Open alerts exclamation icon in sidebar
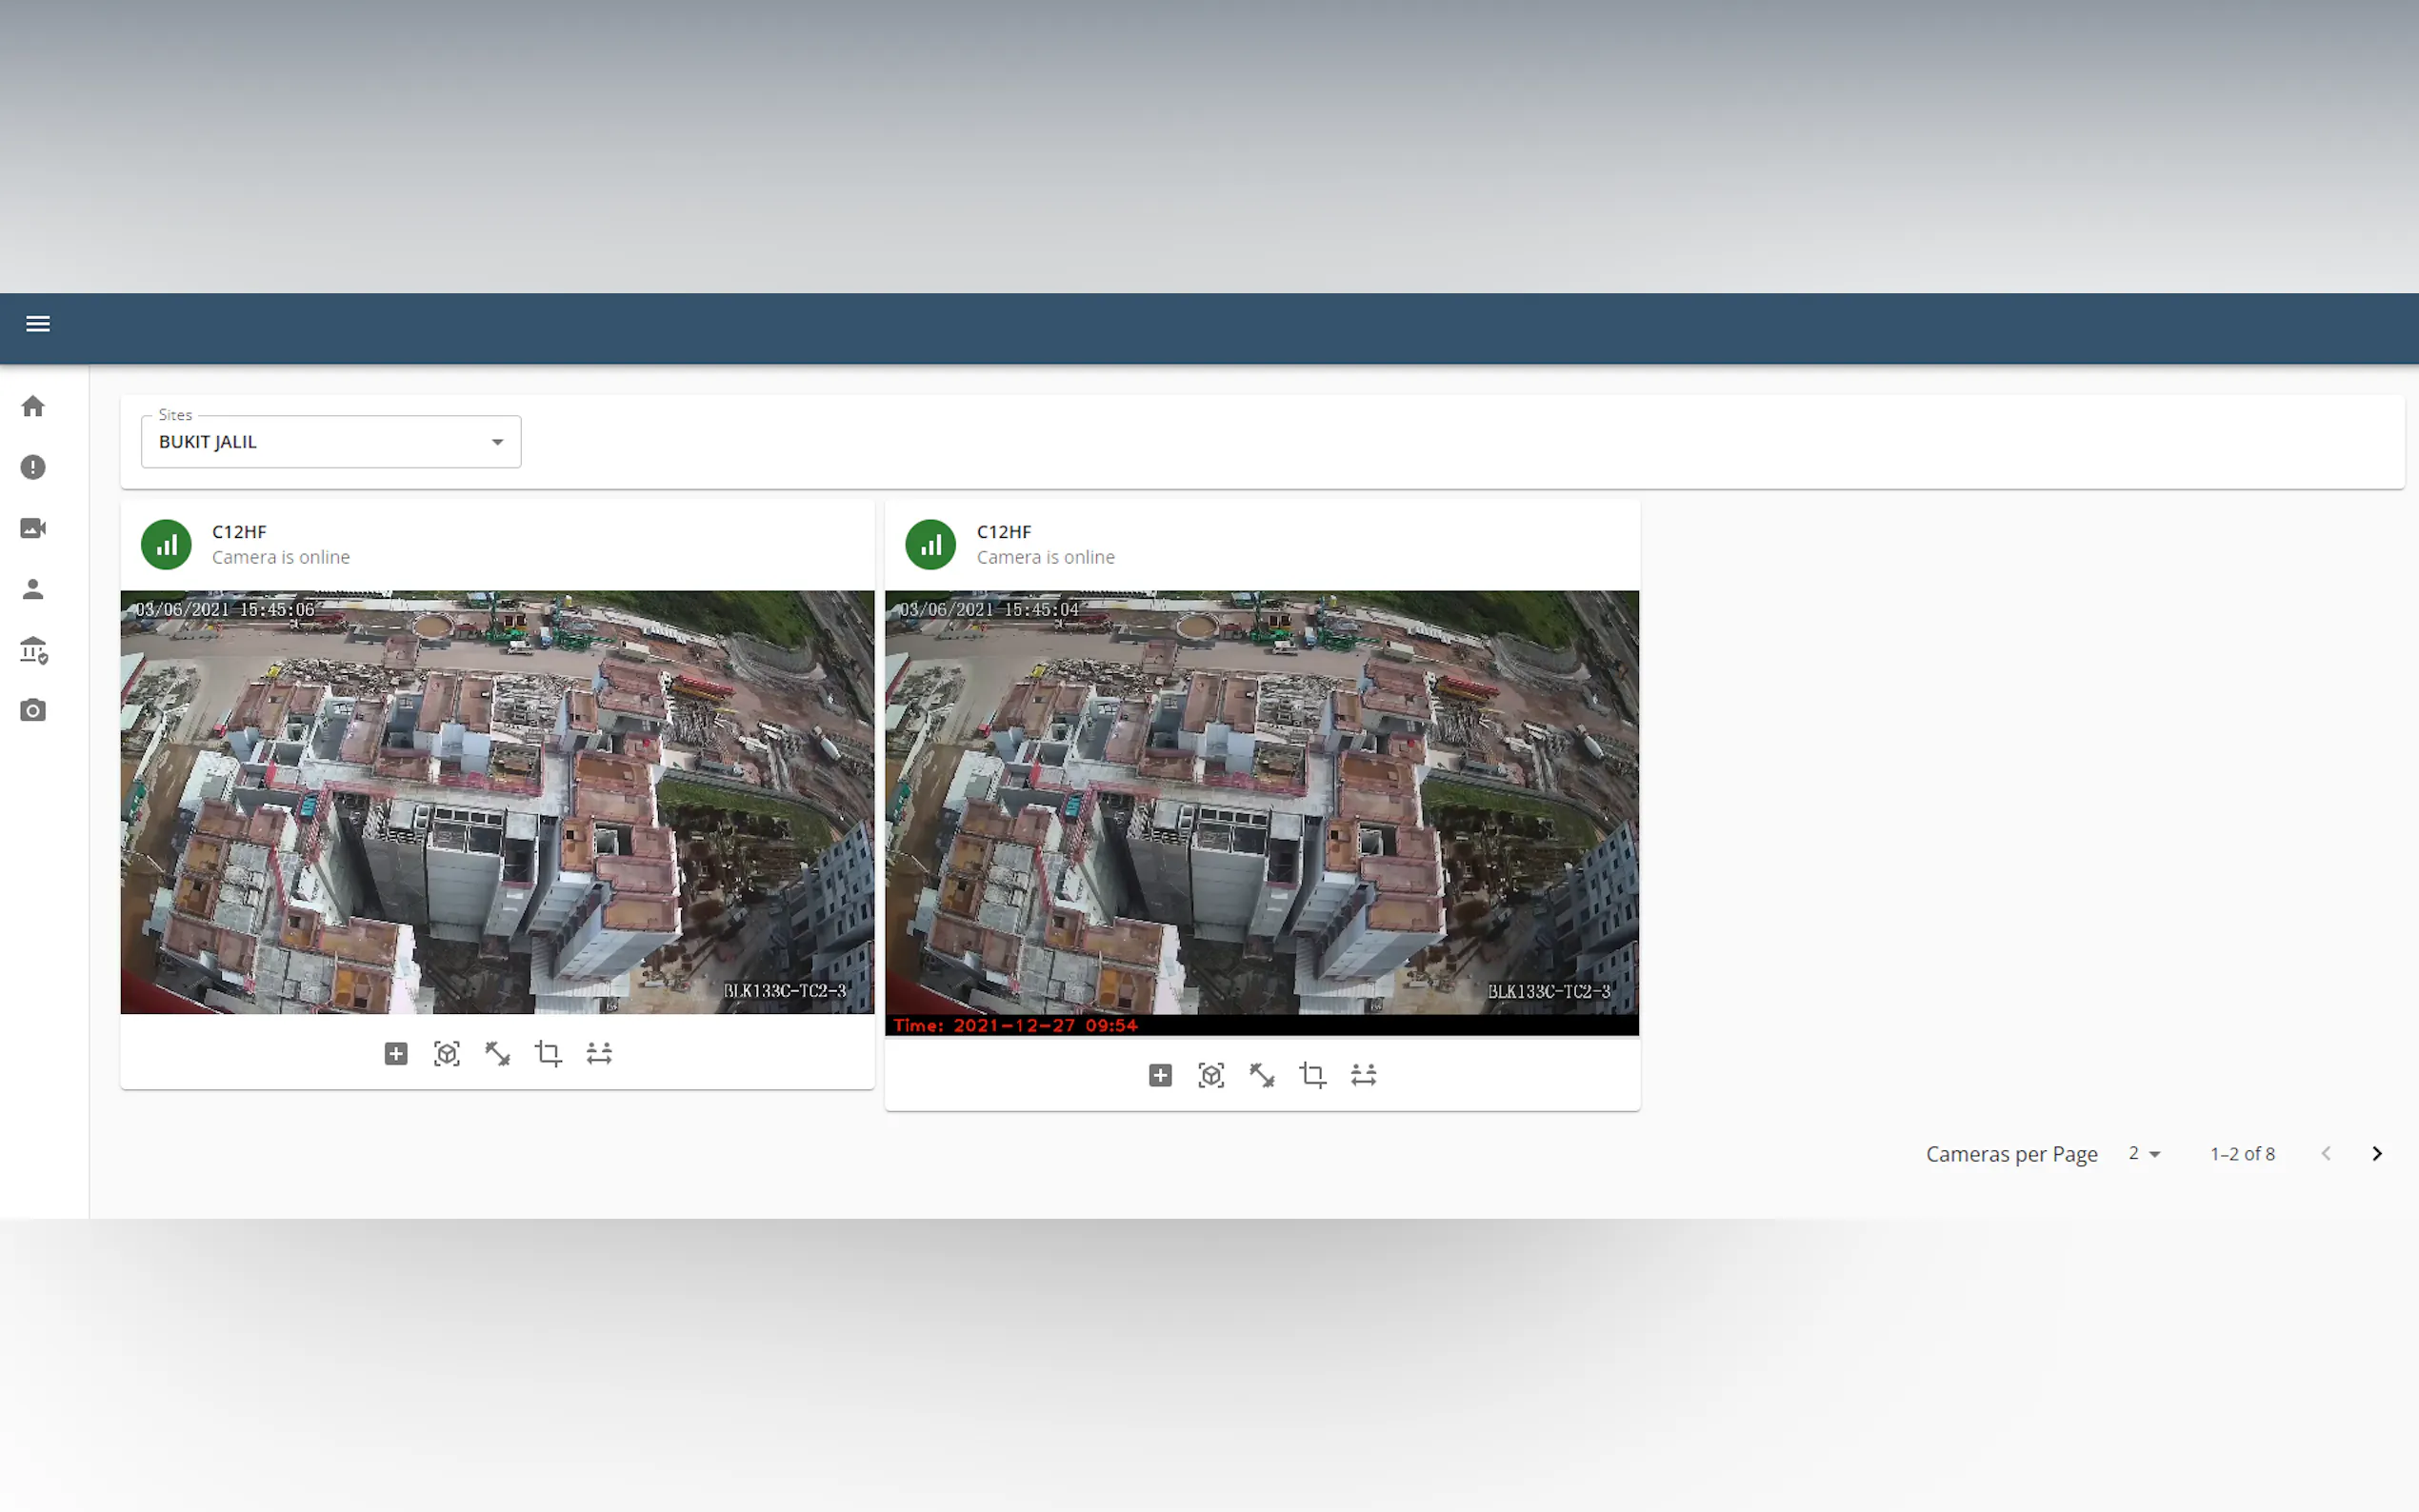 [x=33, y=467]
